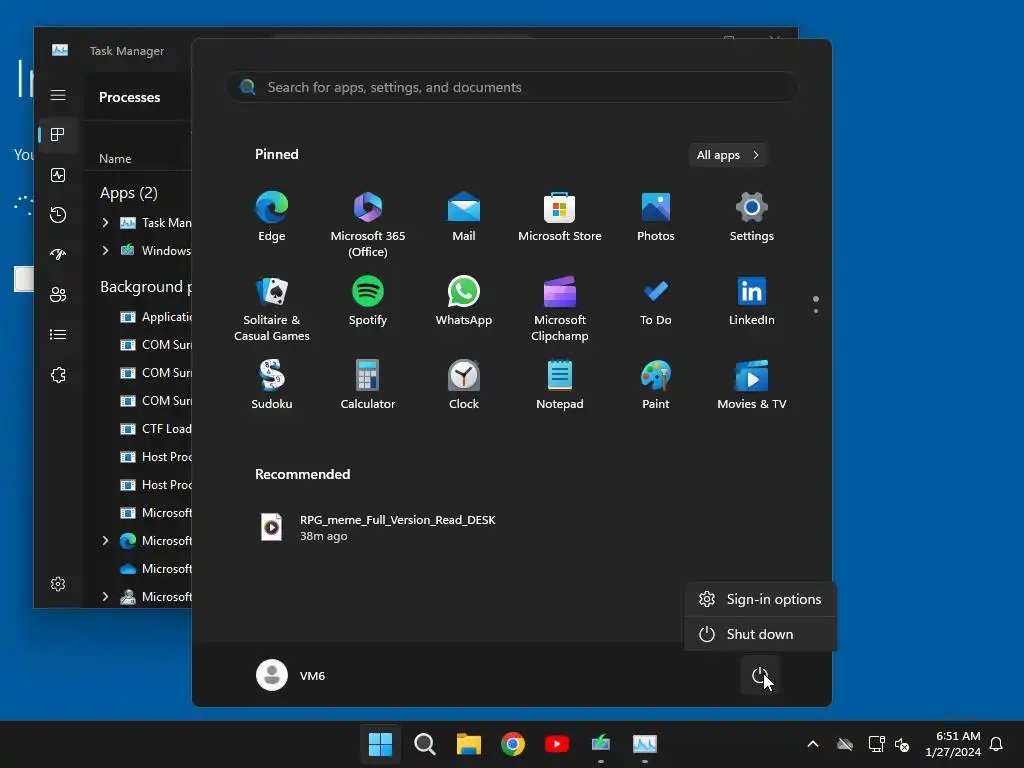
Task: Expand the Windows app process row
Action: tap(105, 251)
